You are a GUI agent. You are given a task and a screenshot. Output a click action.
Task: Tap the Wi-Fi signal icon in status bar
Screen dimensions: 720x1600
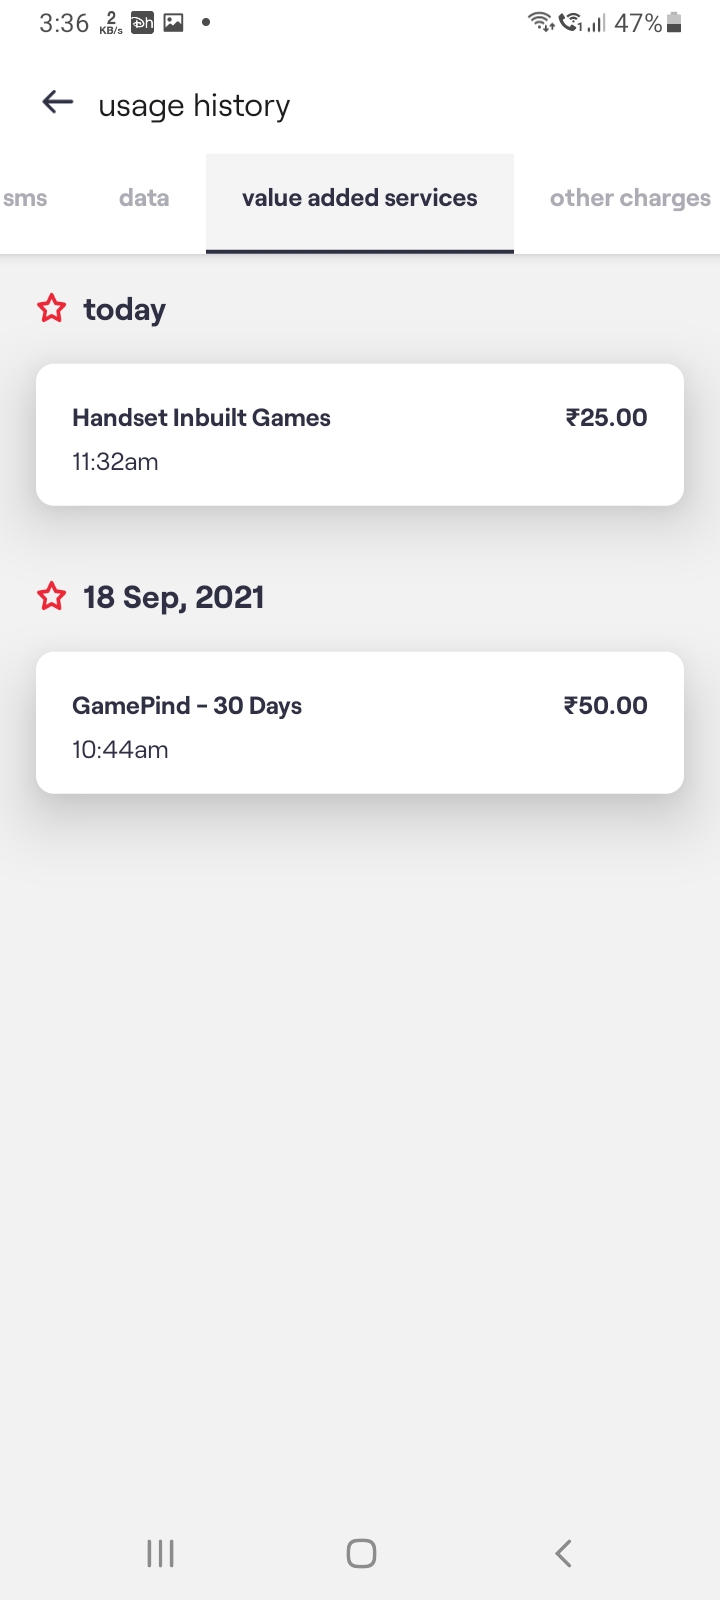tap(541, 22)
